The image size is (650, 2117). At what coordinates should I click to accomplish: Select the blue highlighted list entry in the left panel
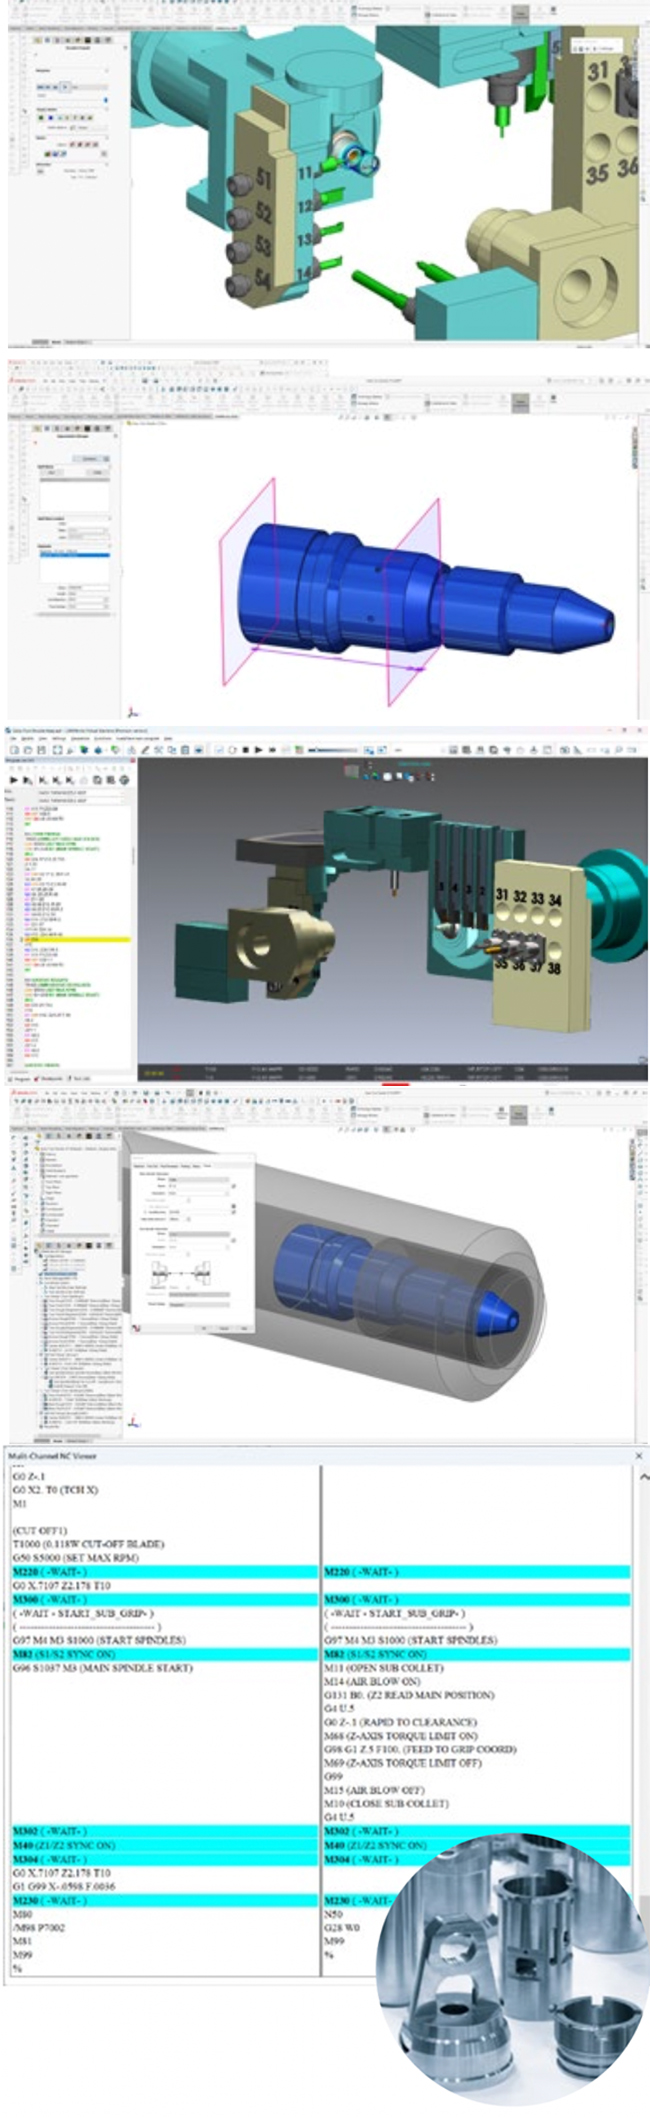[74, 554]
